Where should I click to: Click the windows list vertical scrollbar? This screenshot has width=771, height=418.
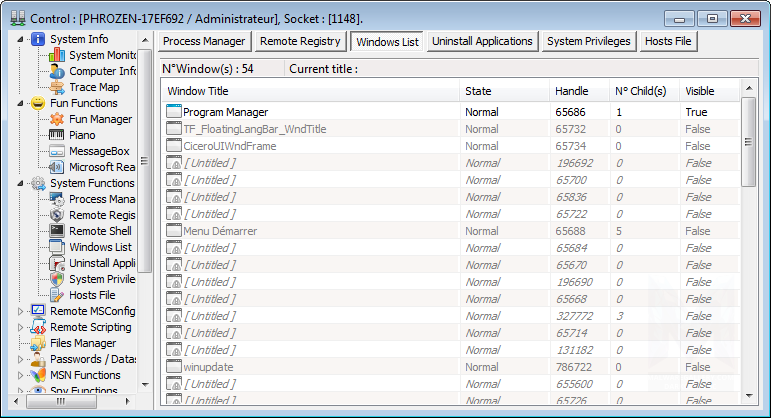(748, 250)
